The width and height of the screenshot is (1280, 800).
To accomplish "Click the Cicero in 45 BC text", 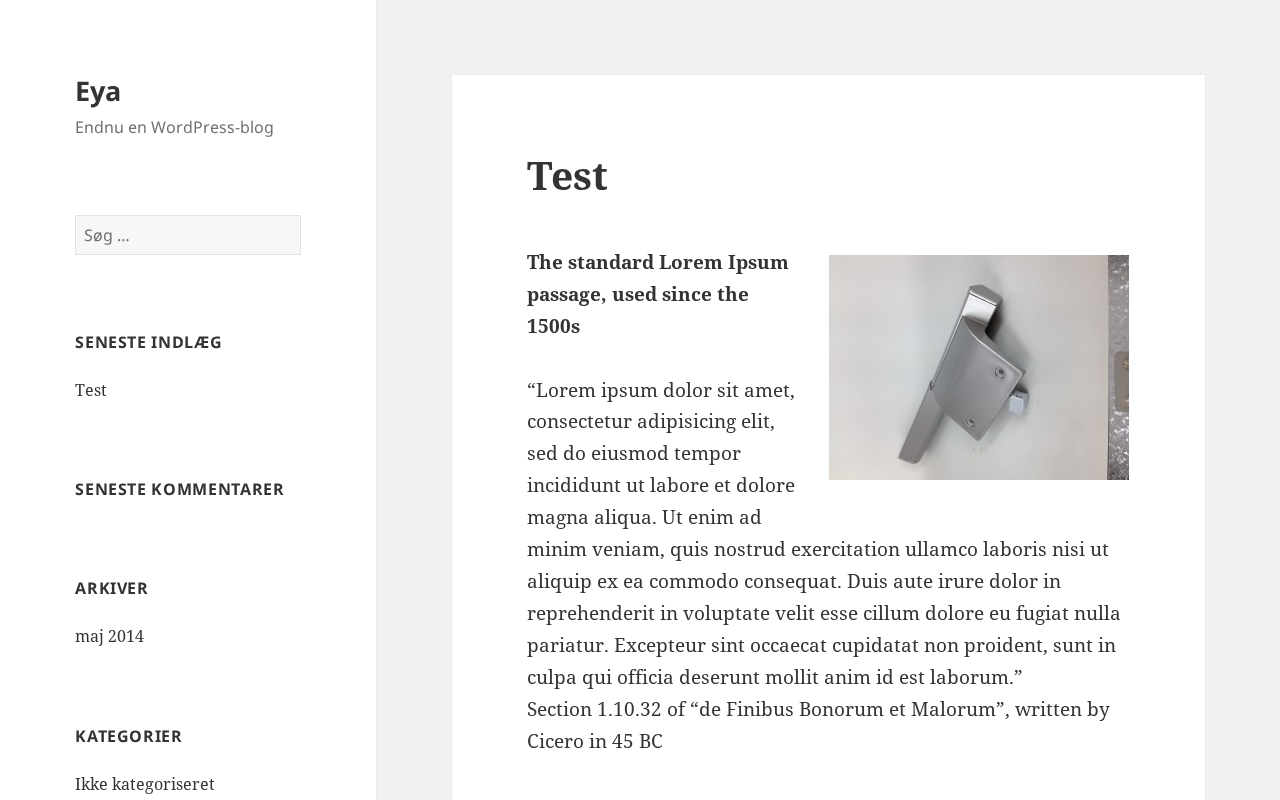I will pos(595,741).
